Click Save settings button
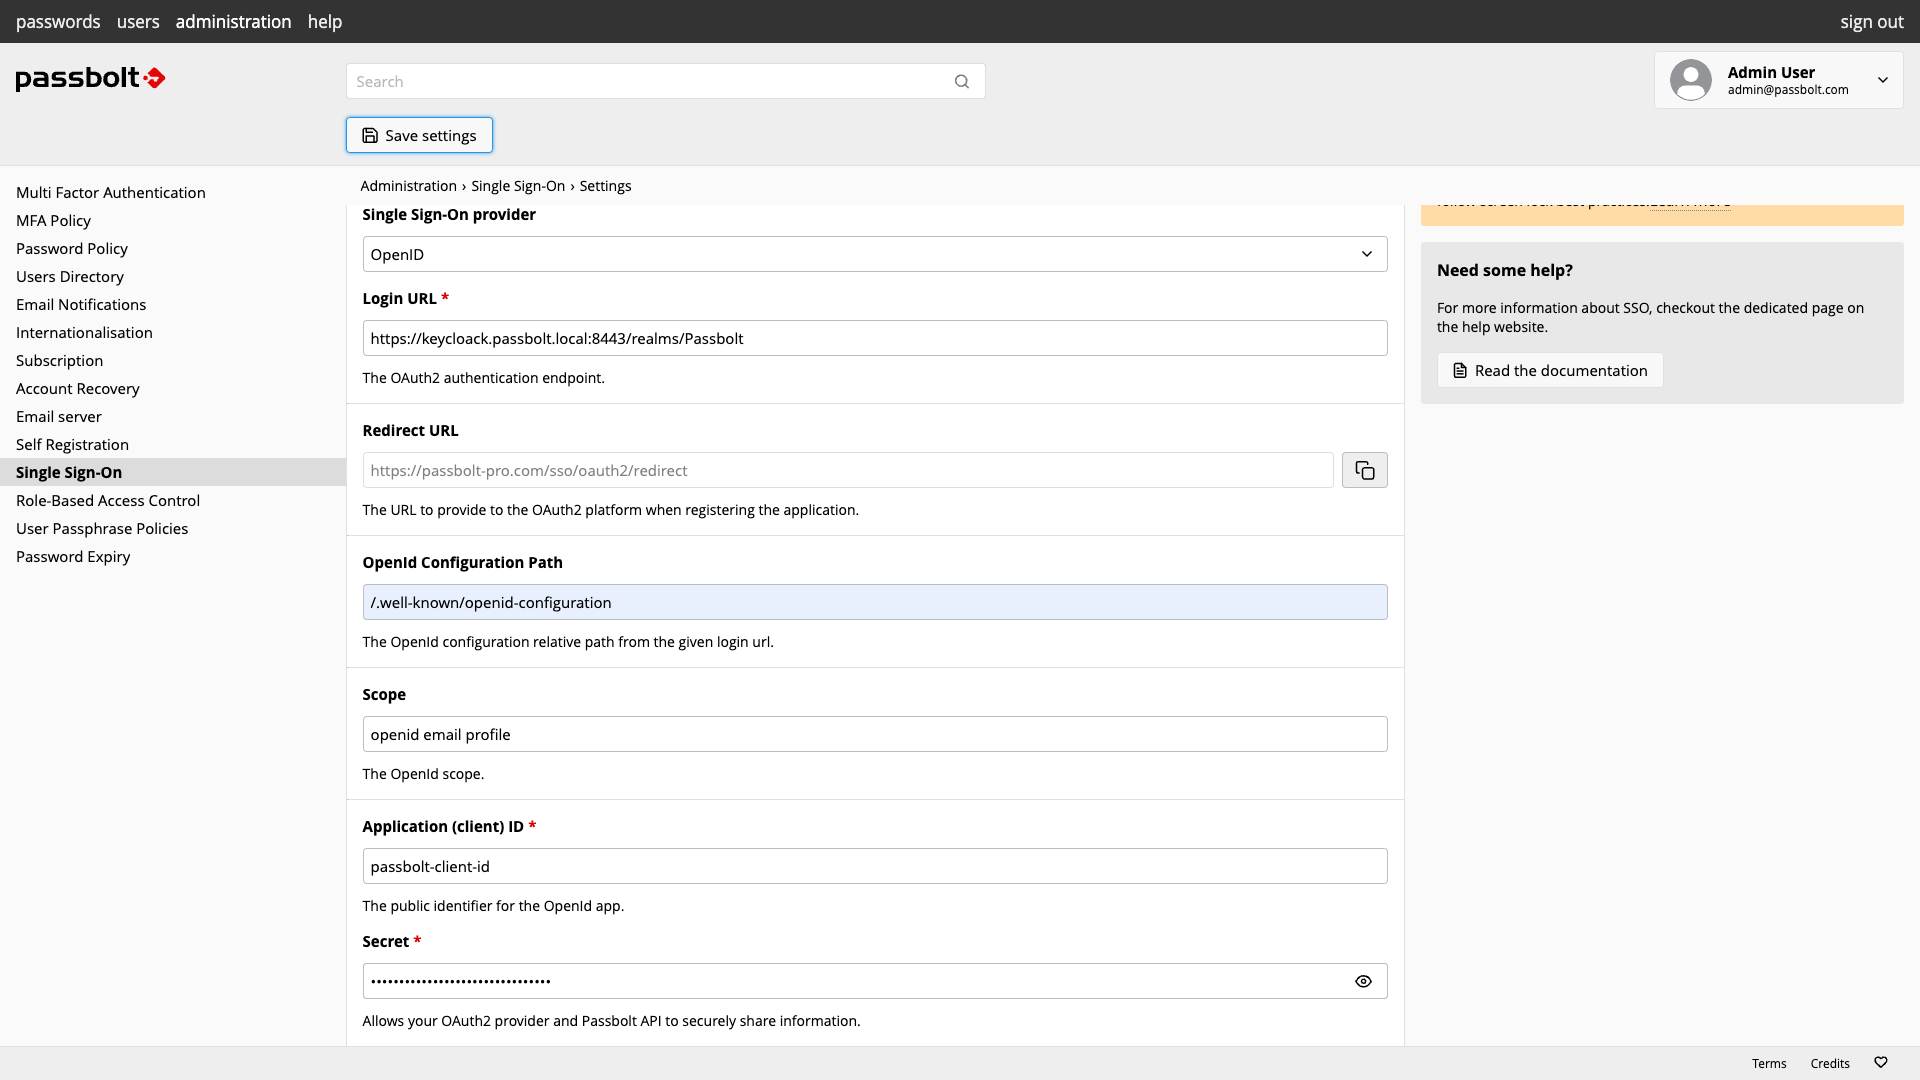 pos(419,135)
